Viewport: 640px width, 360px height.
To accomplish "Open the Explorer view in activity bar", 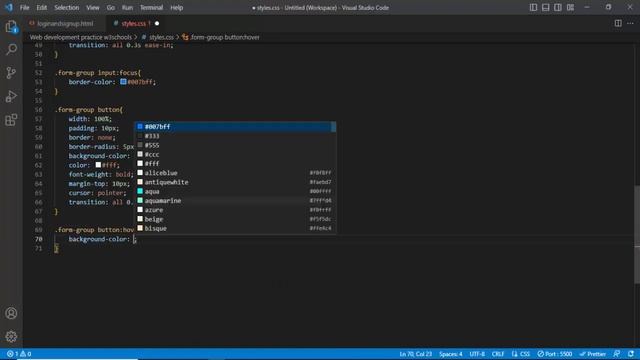I will click(11, 27).
